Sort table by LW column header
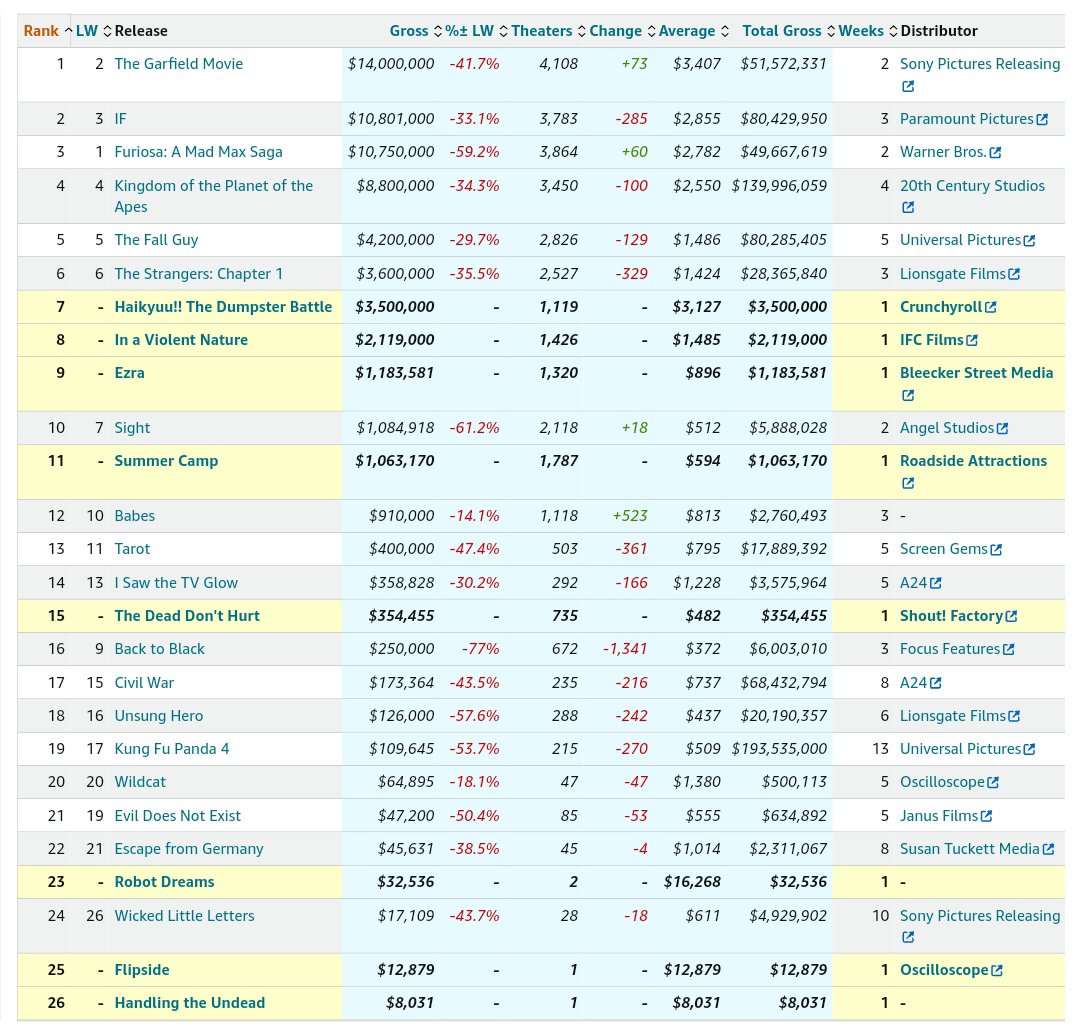Viewport: 1080px width, 1032px height. (x=93, y=31)
